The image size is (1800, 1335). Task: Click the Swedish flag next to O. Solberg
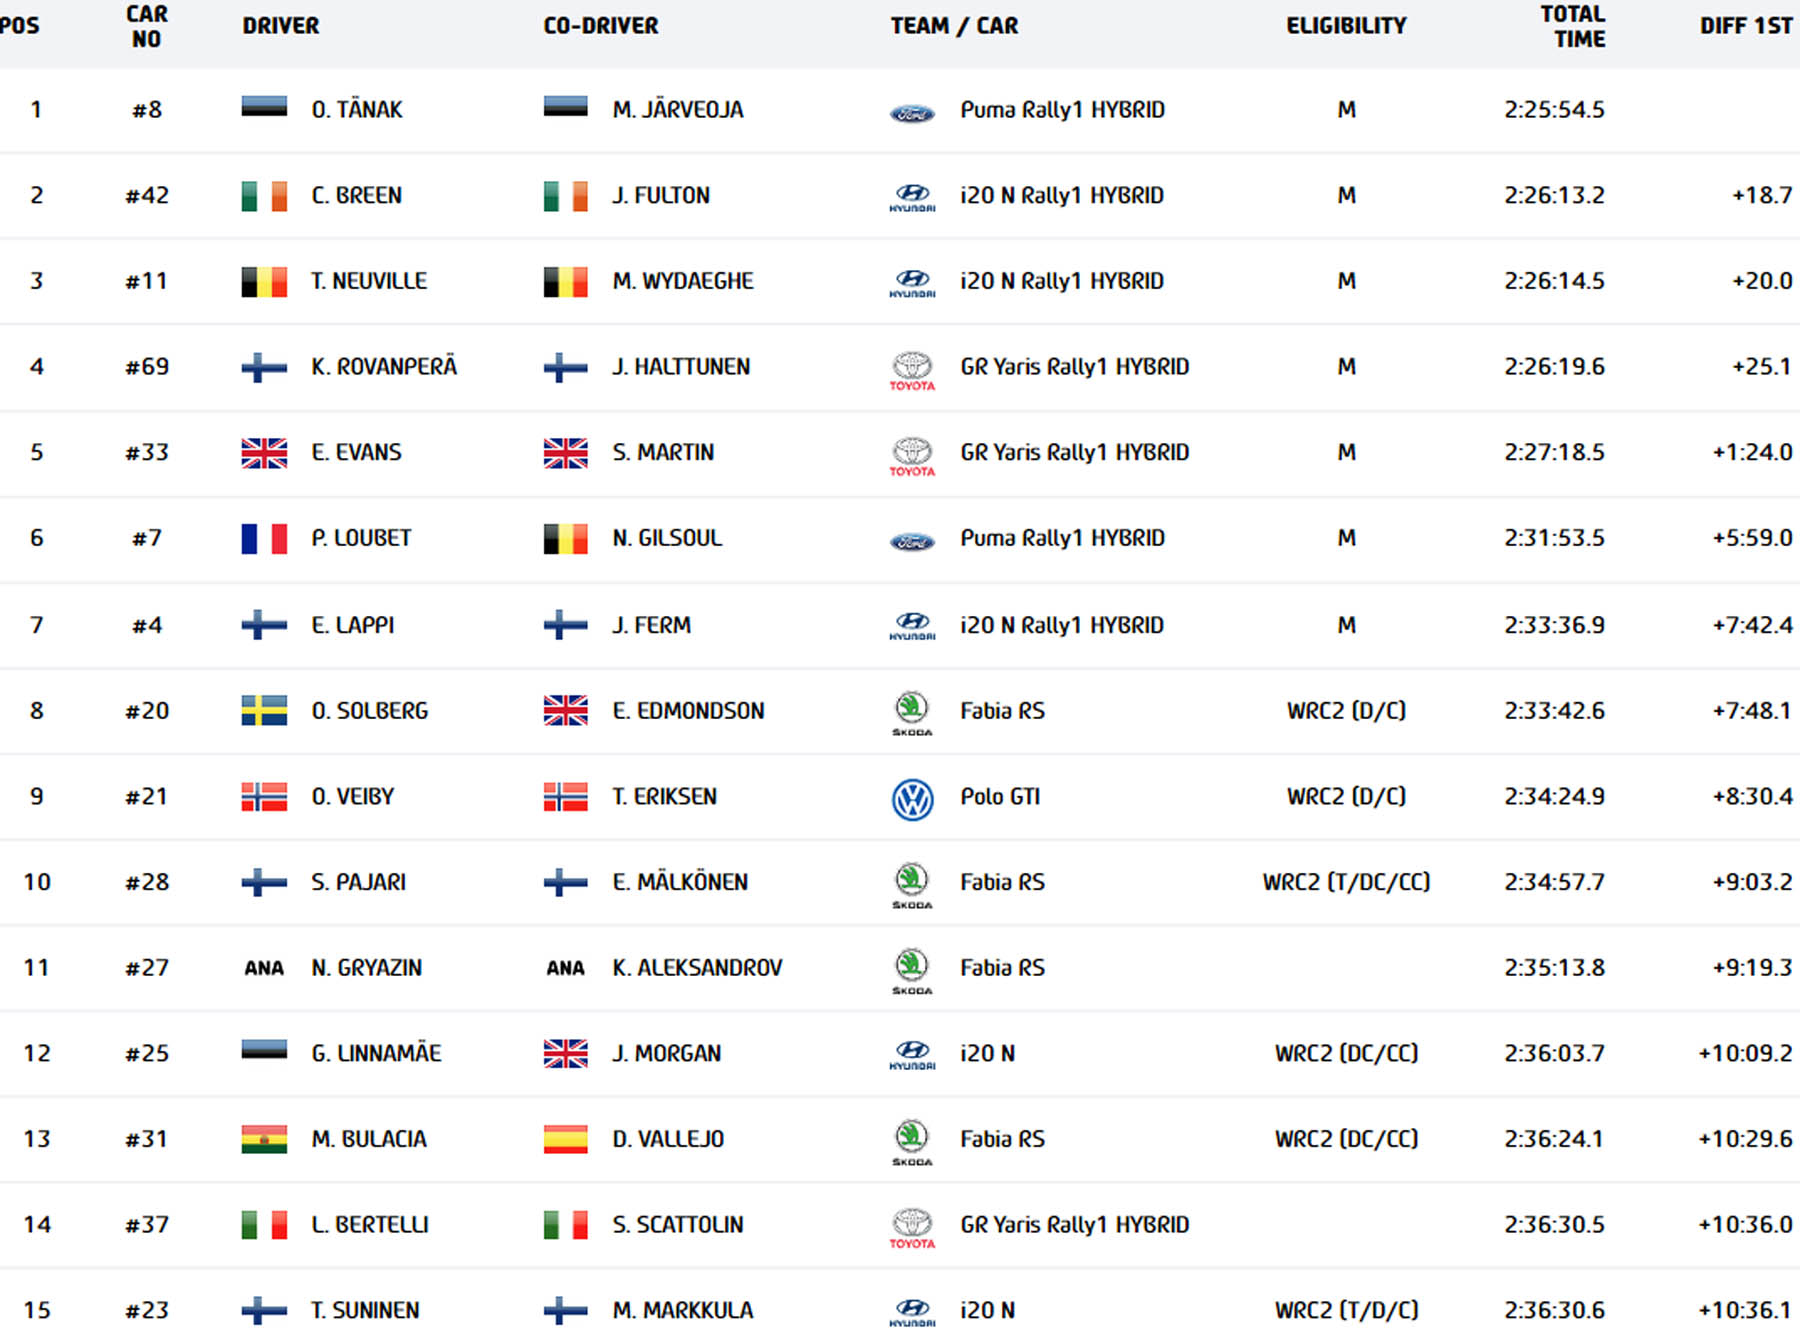click(x=264, y=710)
